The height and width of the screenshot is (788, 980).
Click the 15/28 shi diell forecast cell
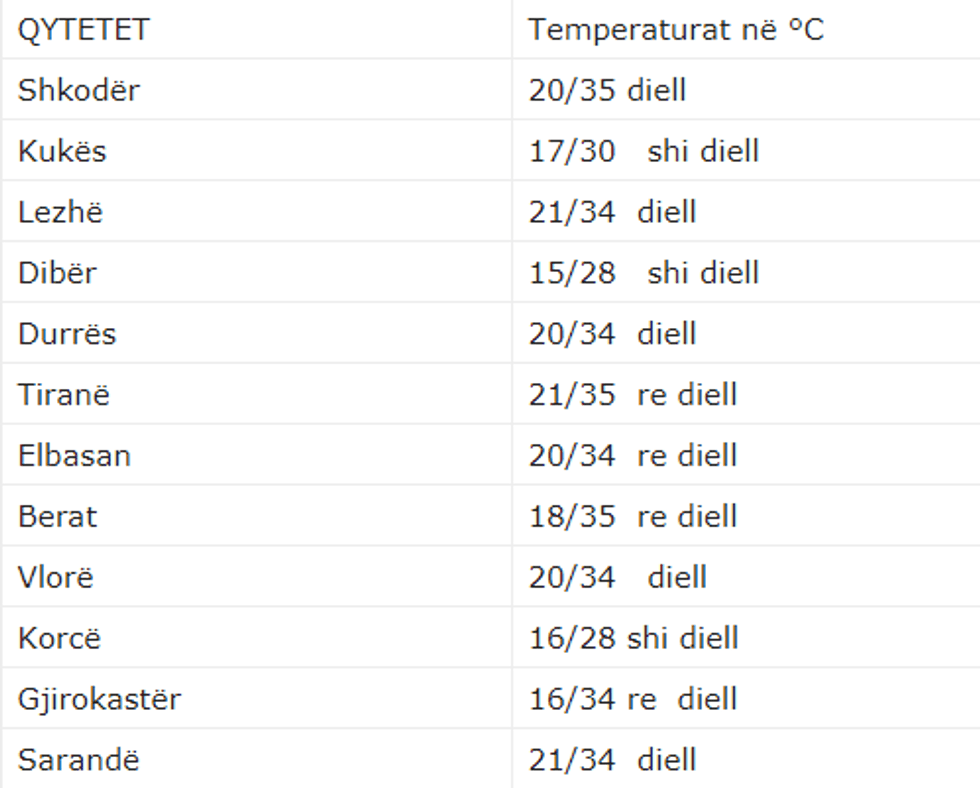pos(644,273)
